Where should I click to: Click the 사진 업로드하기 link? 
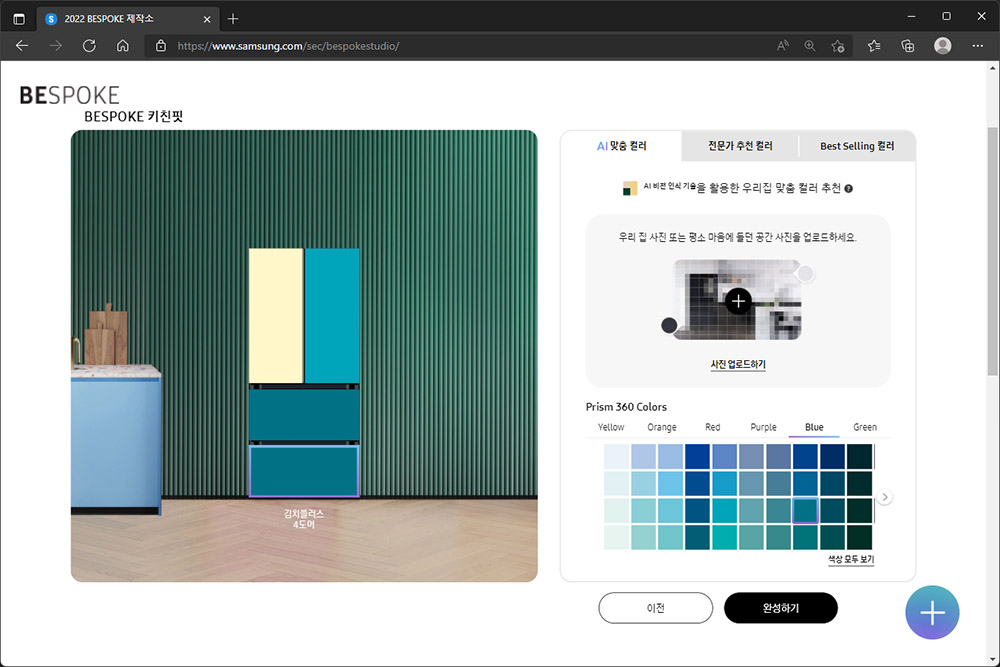click(738, 364)
